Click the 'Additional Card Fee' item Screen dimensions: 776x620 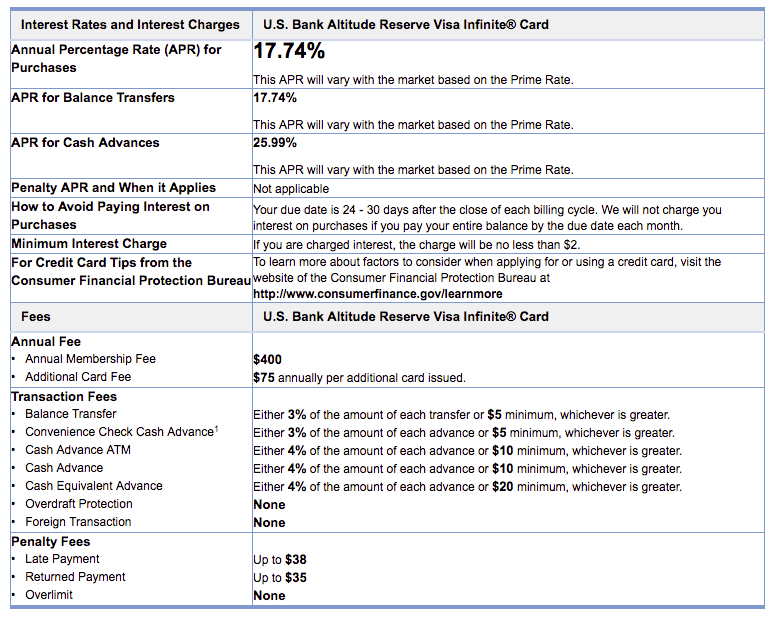coord(78,377)
